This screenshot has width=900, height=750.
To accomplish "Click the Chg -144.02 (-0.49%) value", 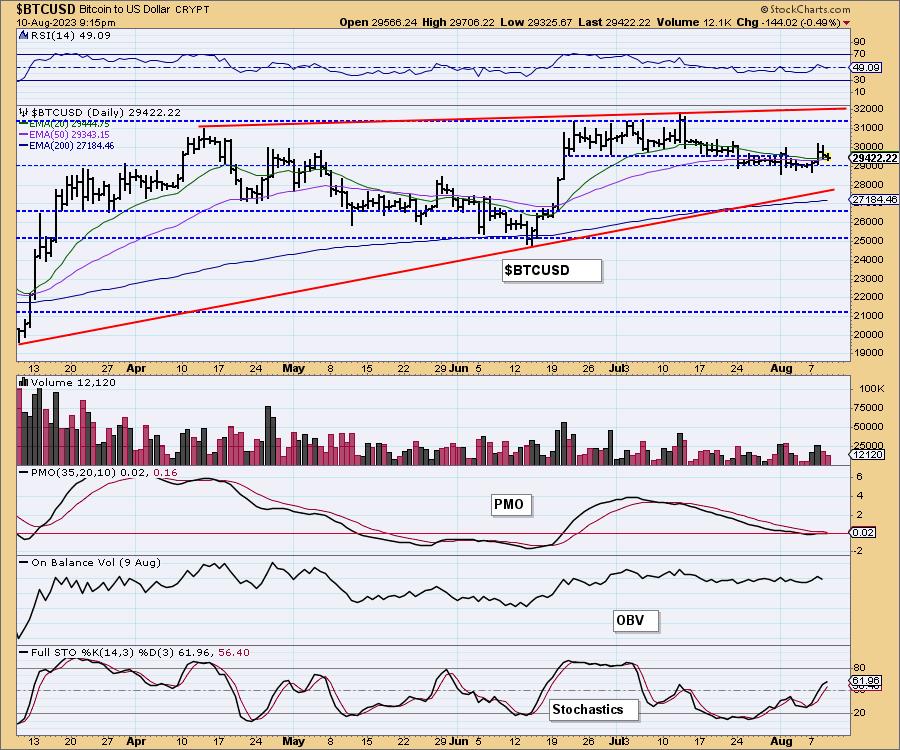I will coord(788,22).
